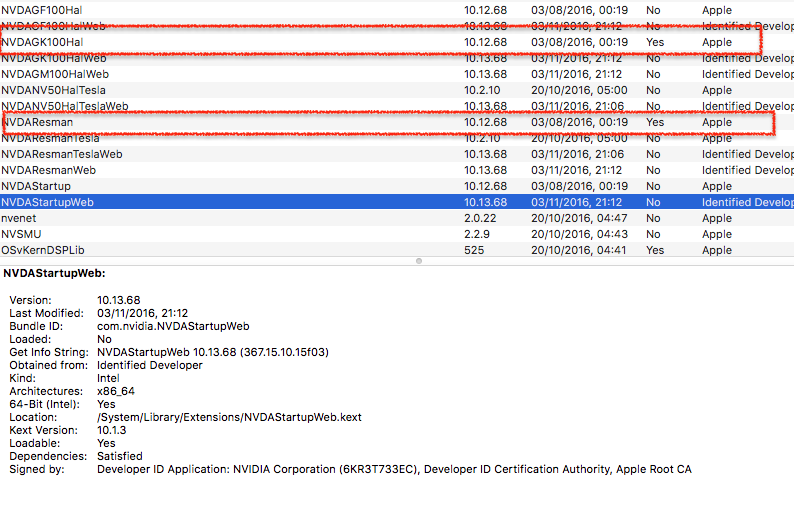Click Identified Developer in the NVDAGM100HalWeb row
Screen dimensions: 794x510
pos(747,74)
